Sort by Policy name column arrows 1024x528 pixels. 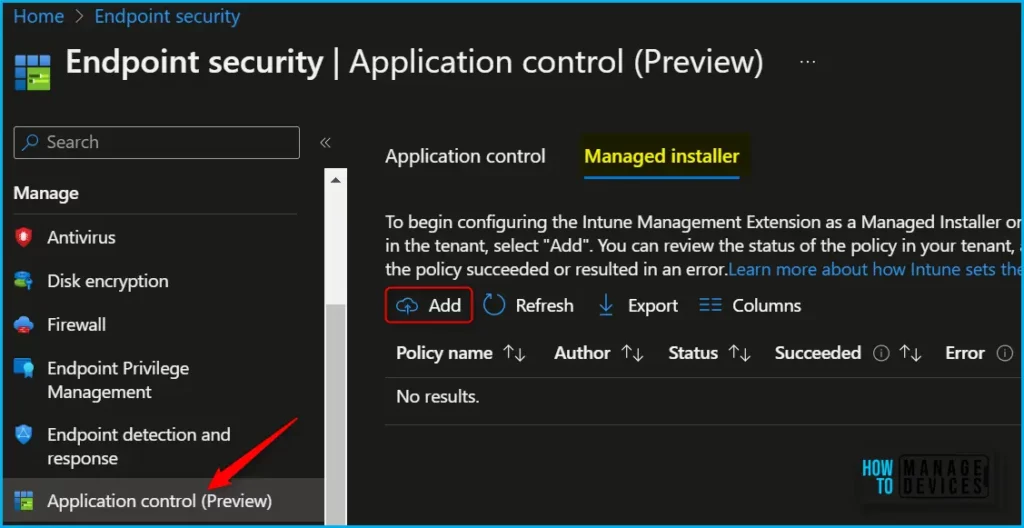tap(515, 354)
